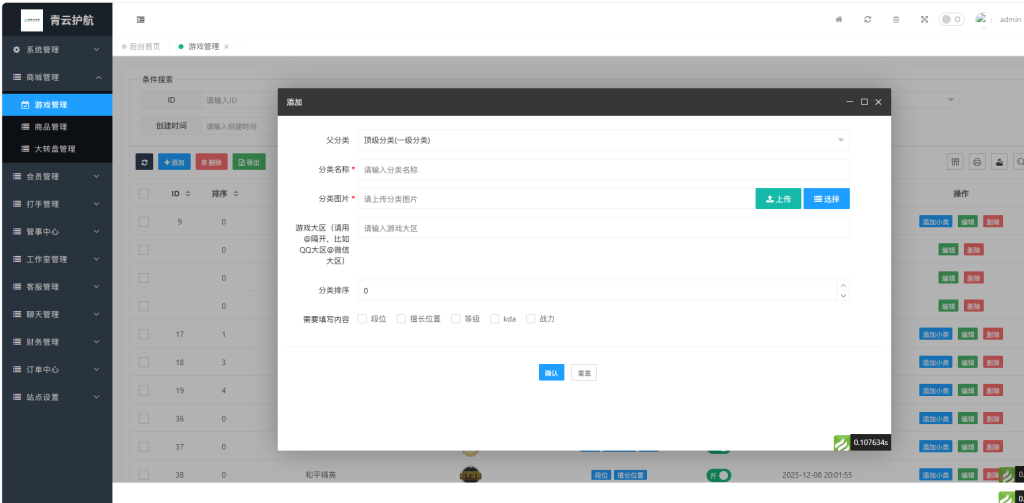1024x503 pixels.
Task: Minimize the 添加 dialog
Action: tap(850, 102)
